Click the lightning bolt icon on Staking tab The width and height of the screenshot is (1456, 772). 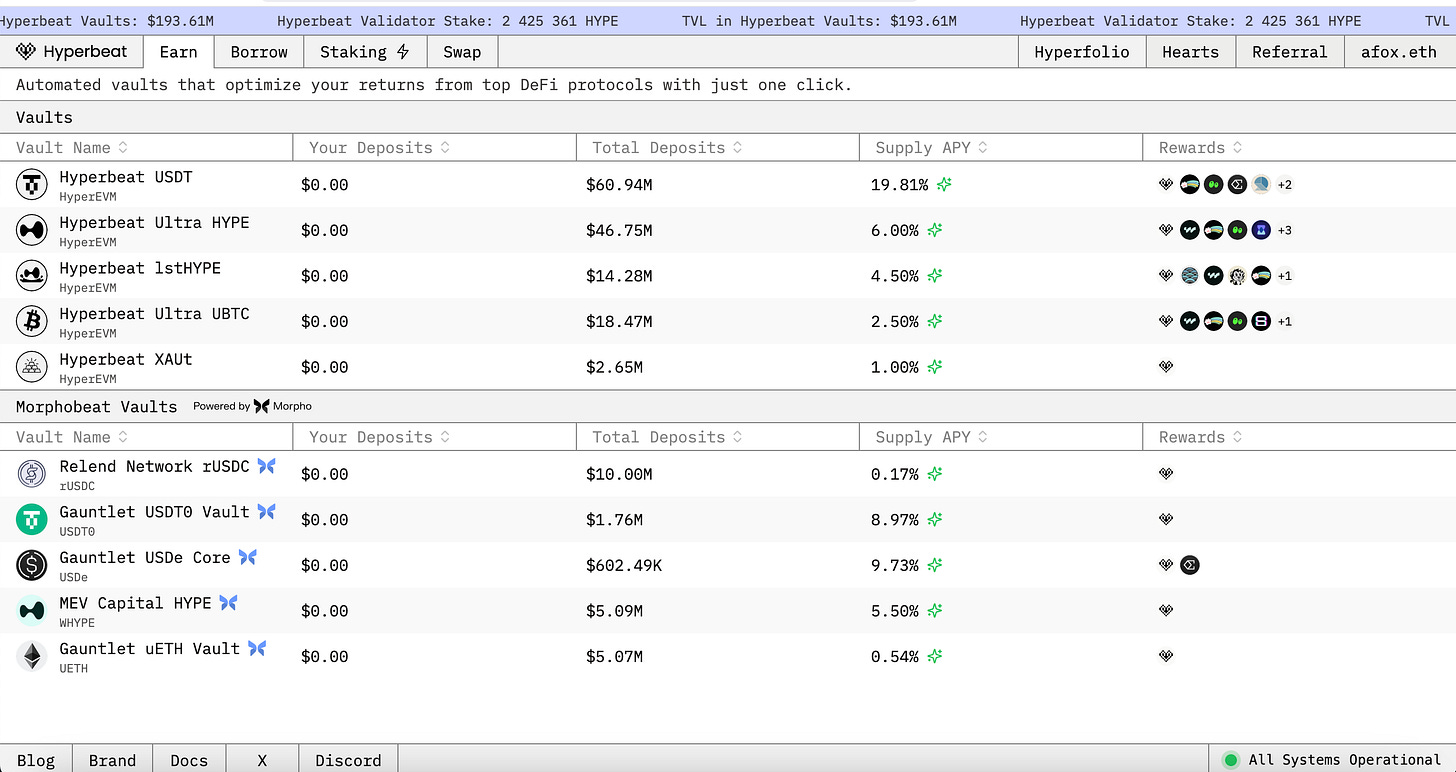click(x=403, y=52)
